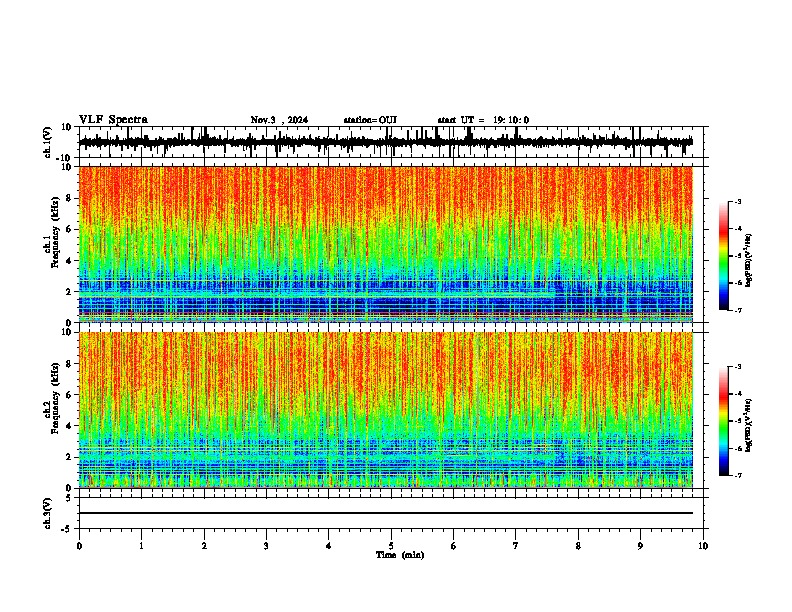Click the "VLF Spectra" title text
This screenshot has height=612, width=792.
click(113, 120)
